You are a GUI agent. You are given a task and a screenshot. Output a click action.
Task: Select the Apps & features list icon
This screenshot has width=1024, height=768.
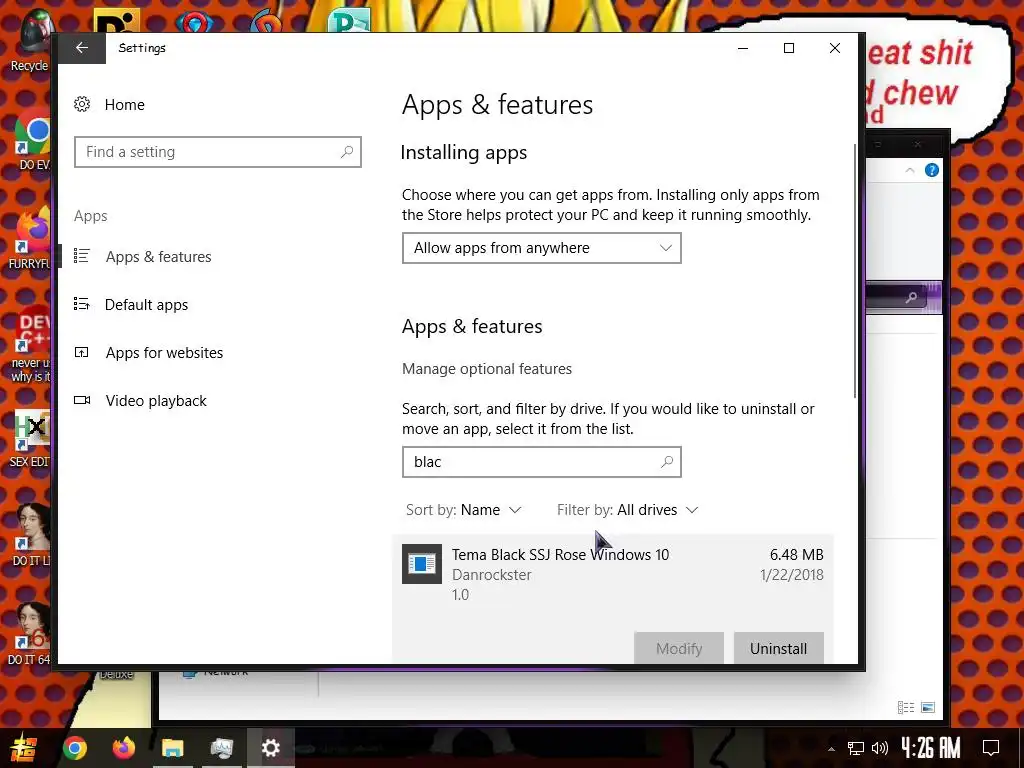pyautogui.click(x=82, y=256)
